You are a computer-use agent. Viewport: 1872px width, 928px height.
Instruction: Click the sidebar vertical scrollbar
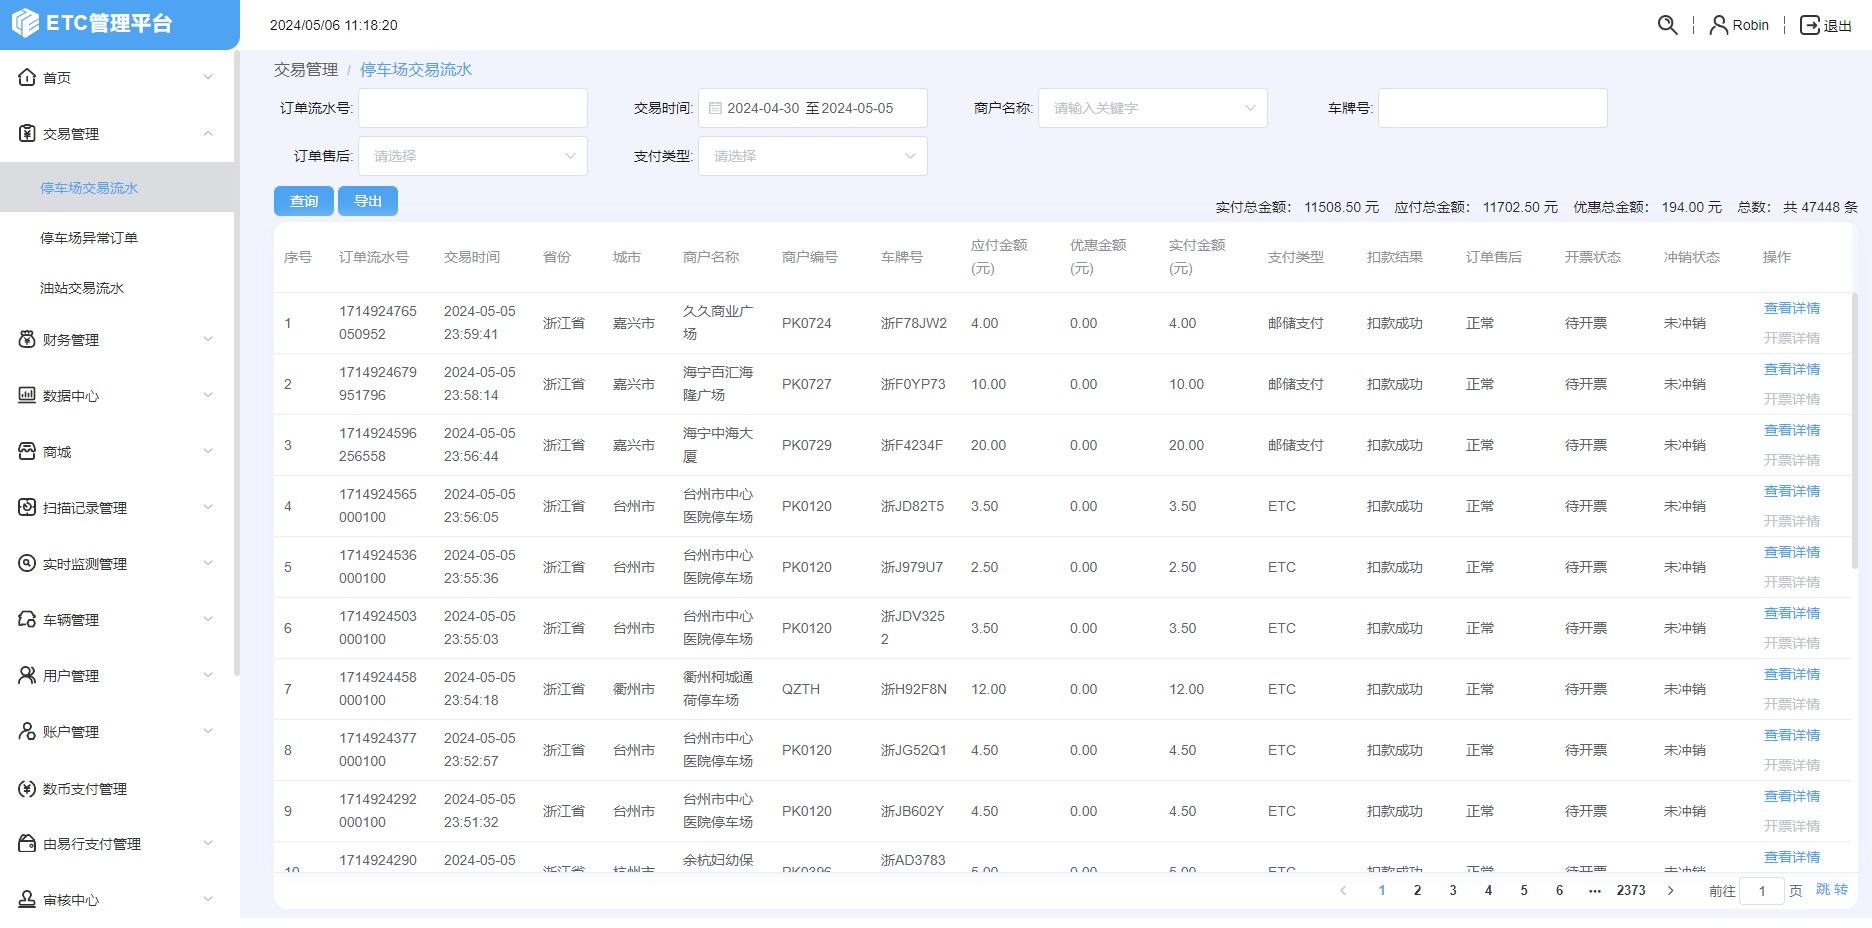(236, 363)
